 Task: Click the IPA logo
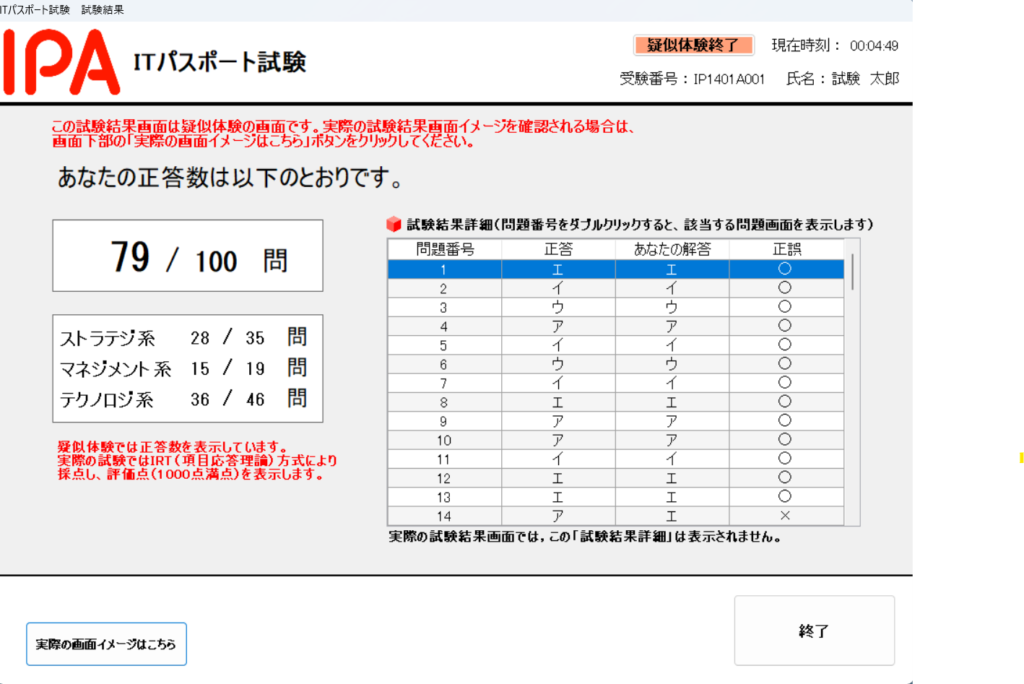62,61
